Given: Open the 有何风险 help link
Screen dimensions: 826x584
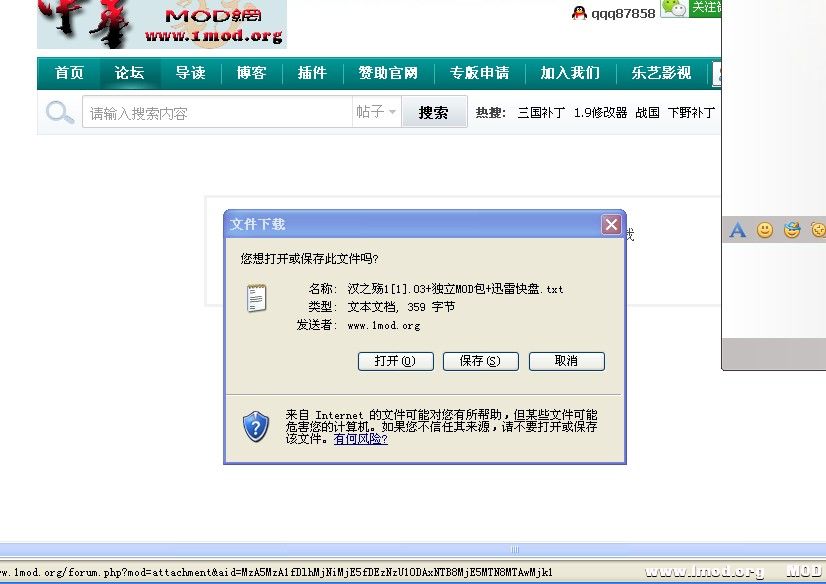Looking at the screenshot, I should (x=358, y=438).
